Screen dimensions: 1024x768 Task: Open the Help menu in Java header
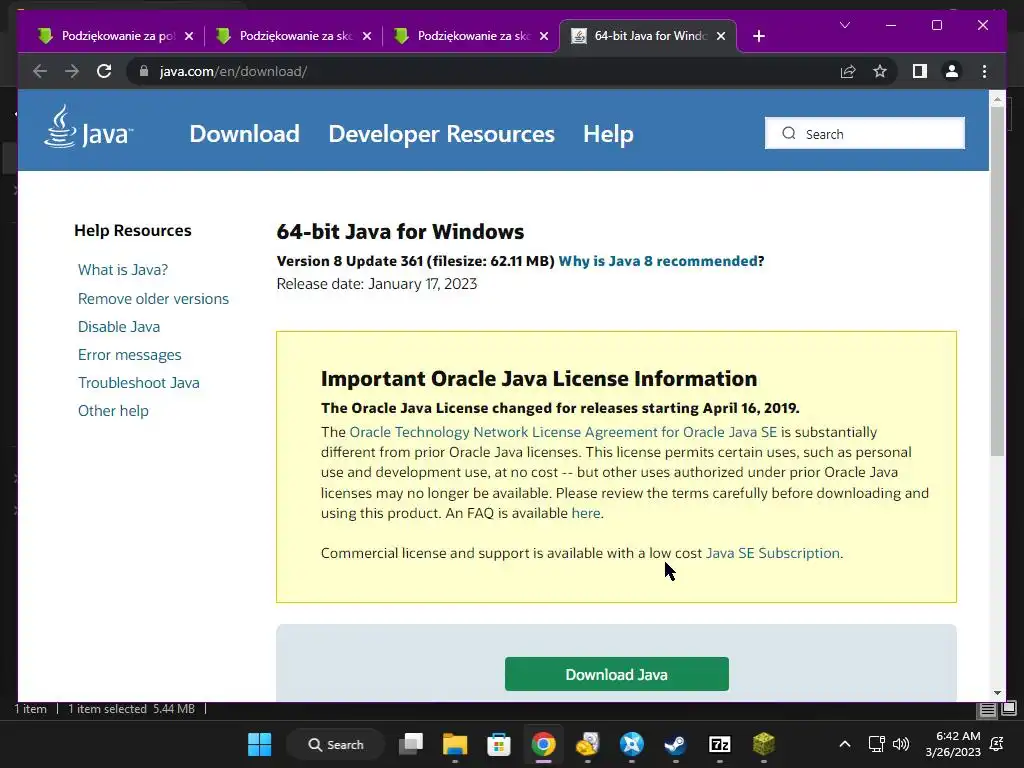(608, 134)
